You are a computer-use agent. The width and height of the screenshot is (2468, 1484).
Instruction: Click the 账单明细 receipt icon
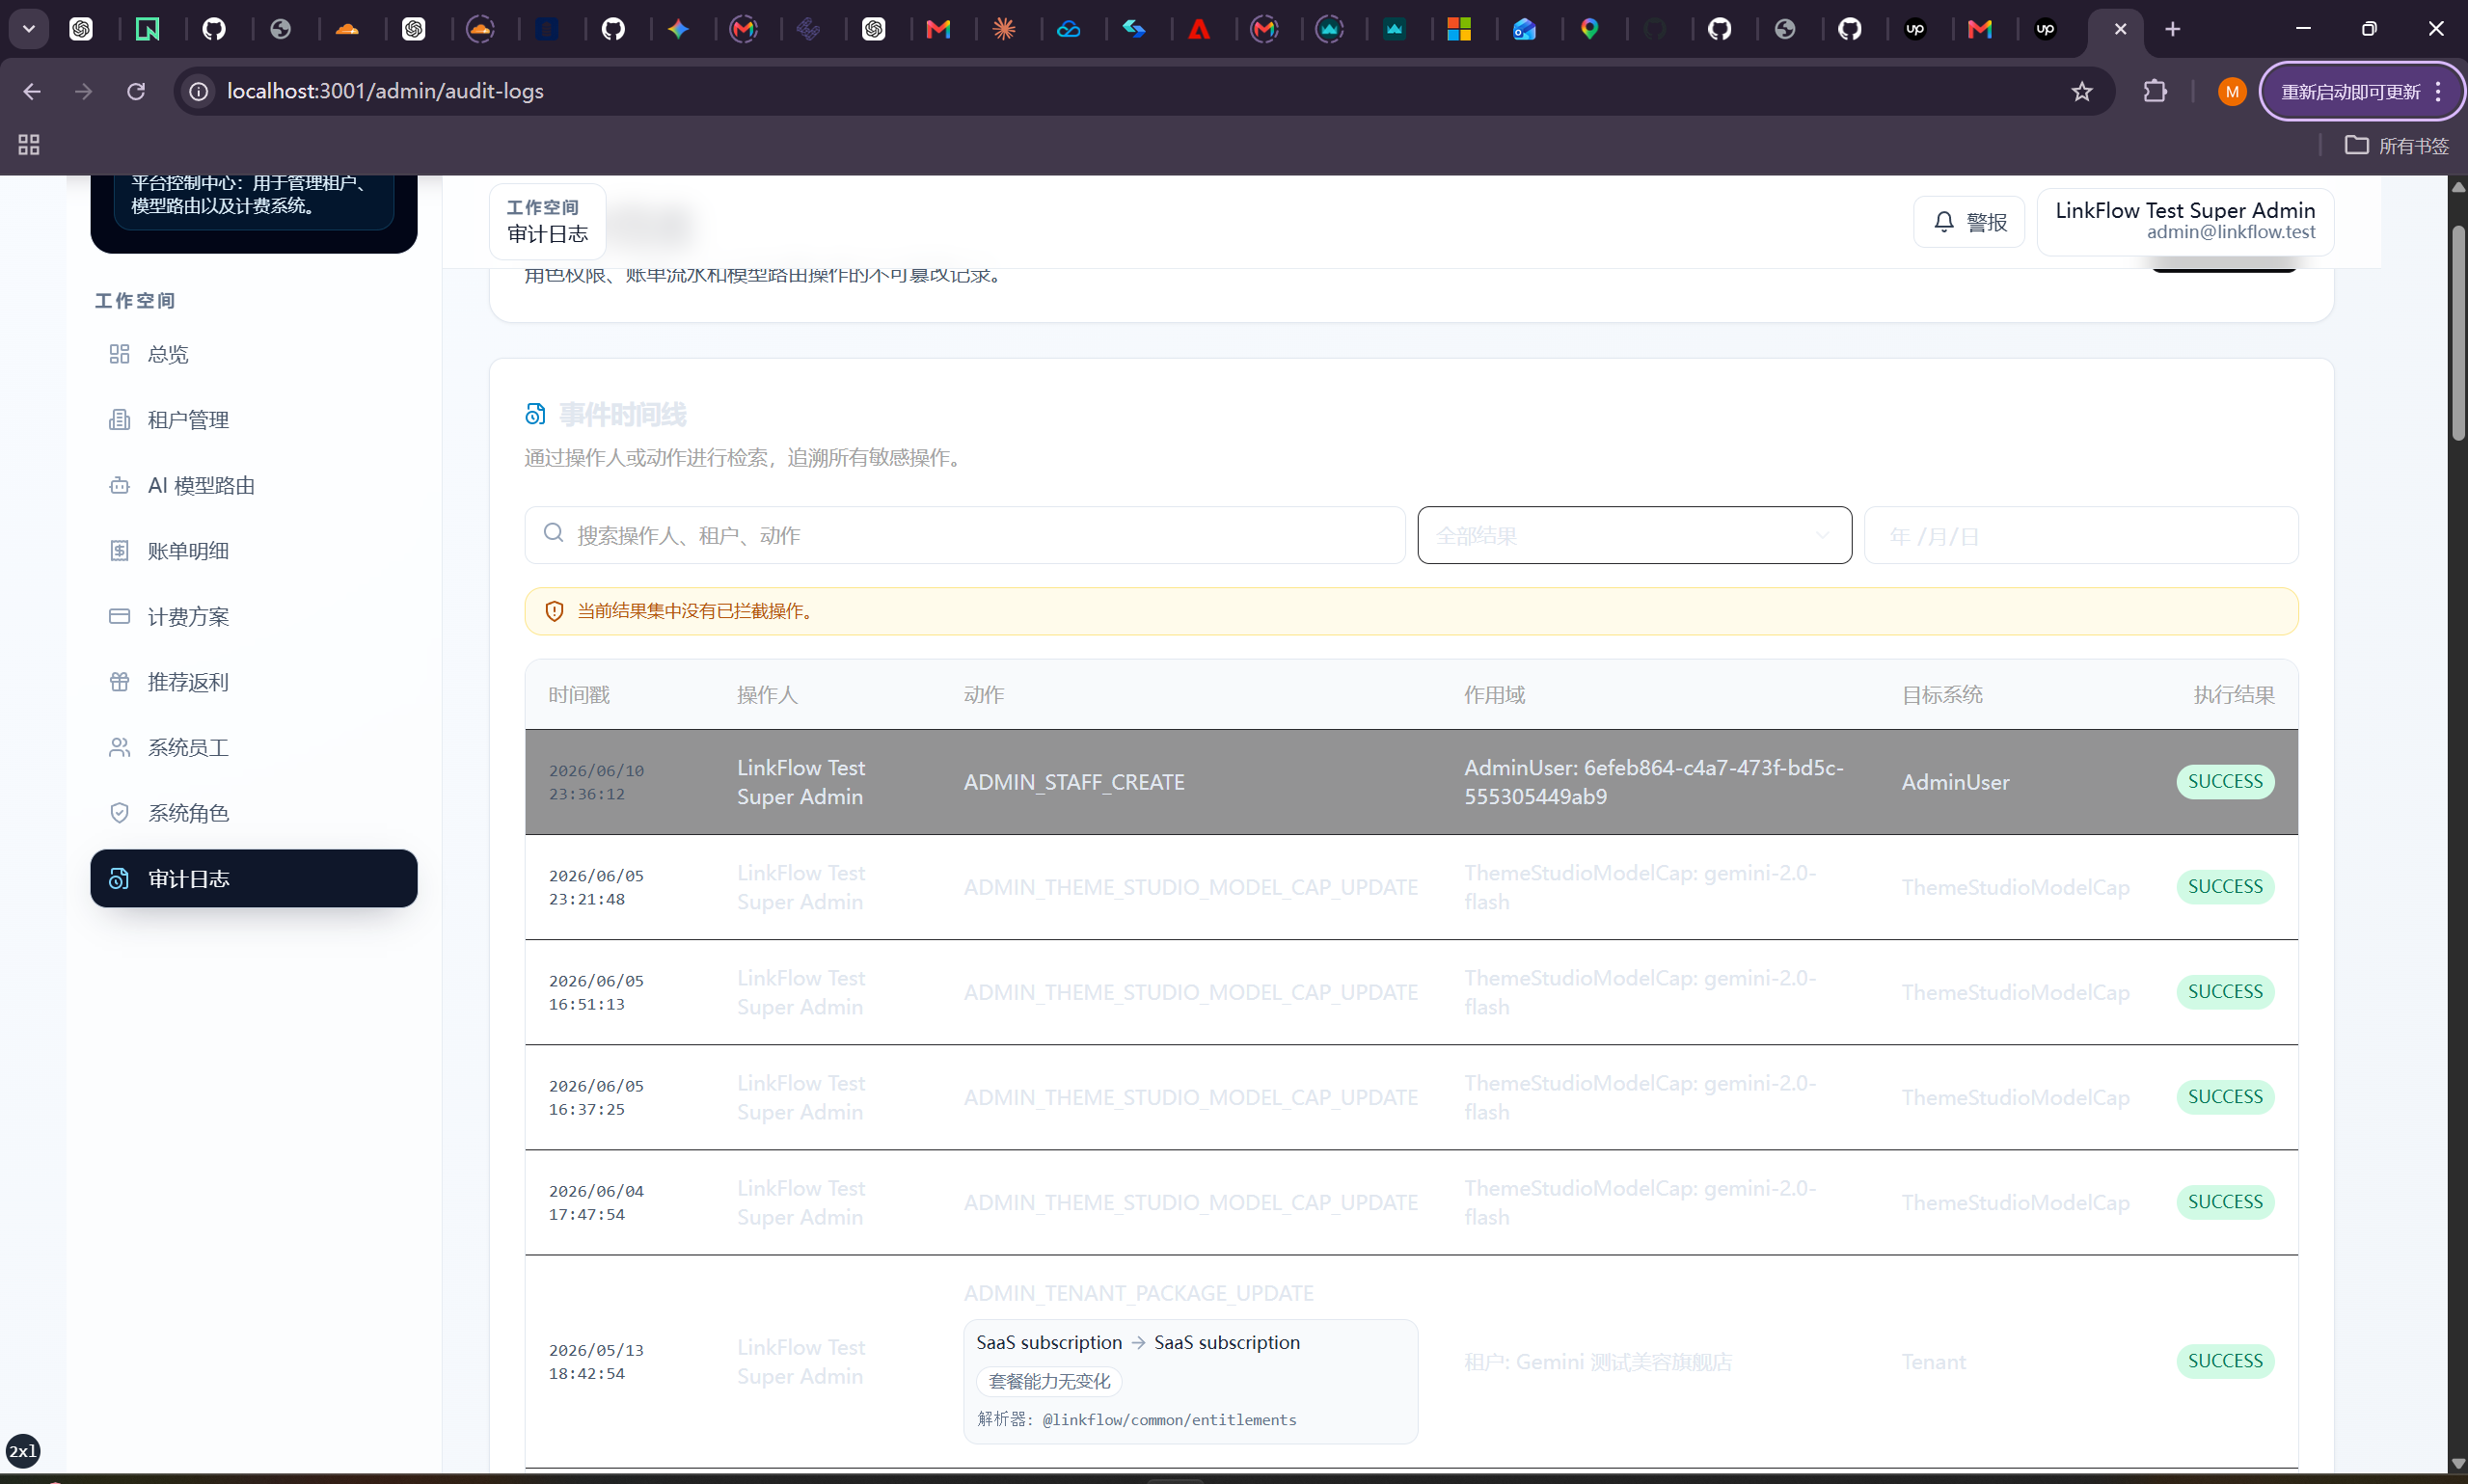tap(119, 551)
